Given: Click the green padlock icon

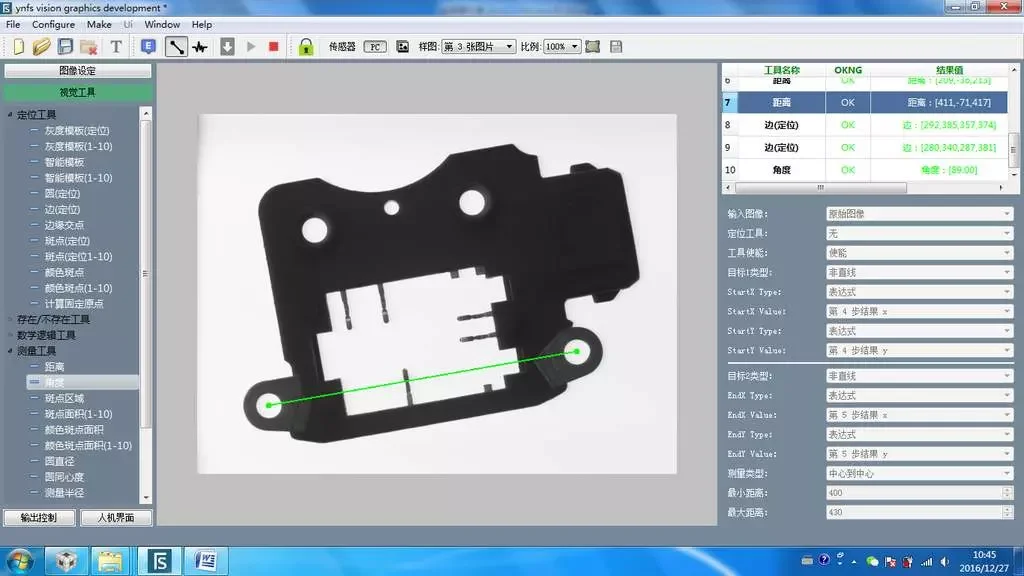Looking at the screenshot, I should [x=306, y=46].
